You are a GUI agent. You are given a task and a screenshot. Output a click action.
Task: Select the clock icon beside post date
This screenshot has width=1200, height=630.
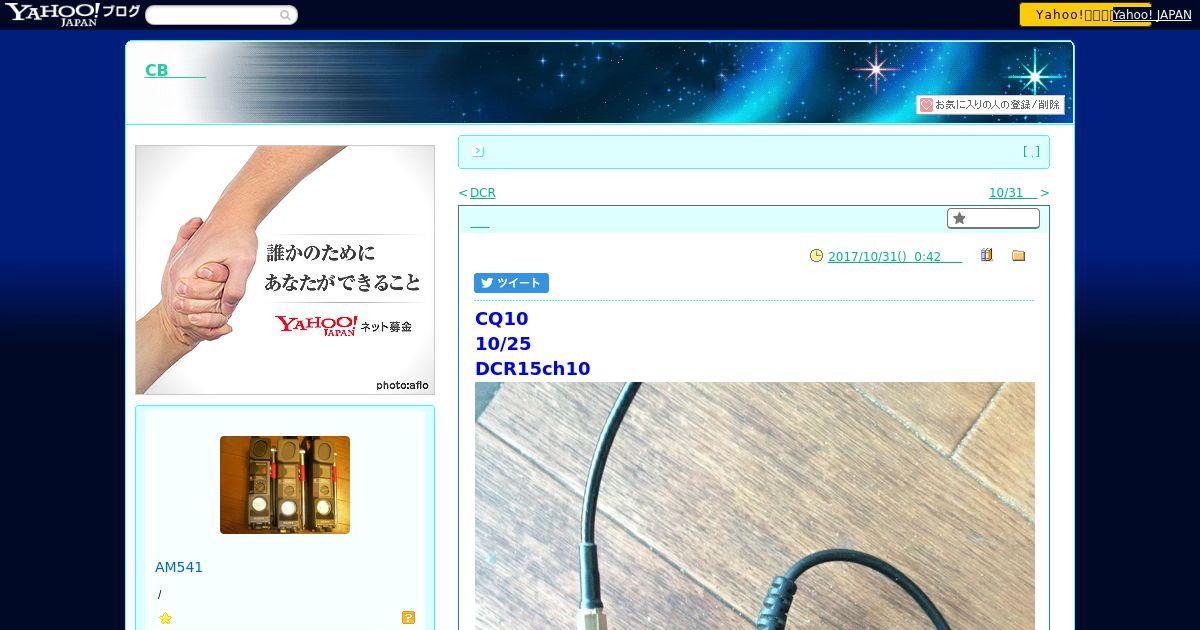(816, 256)
